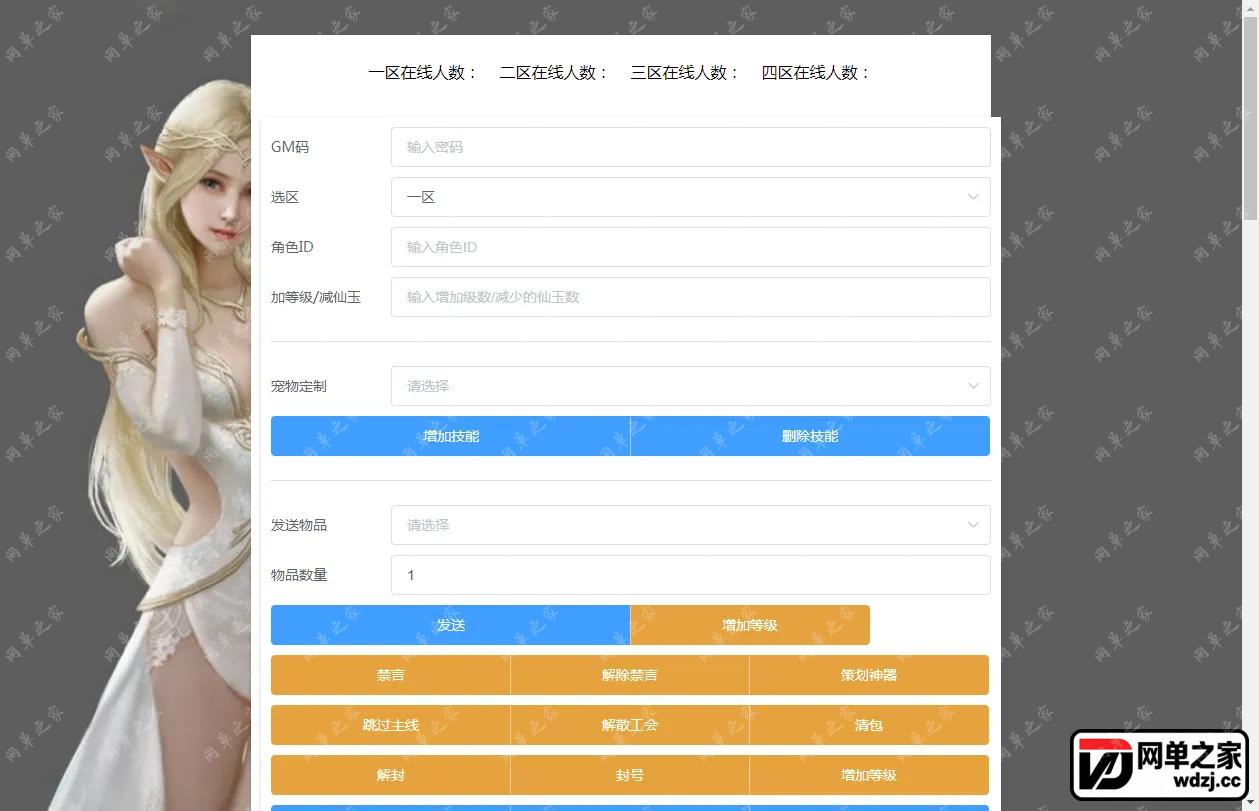Screen dimensions: 1259x811
Task: Select the 物品数量 quantity field
Action: tap(690, 575)
